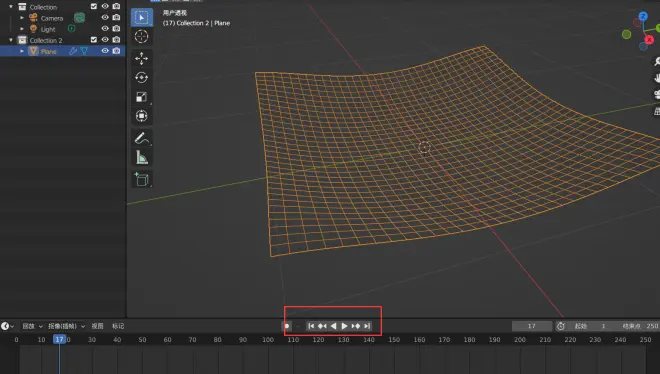Collapse the Collection 2 tree node
Viewport: 660px width, 374px height.
click(11, 40)
